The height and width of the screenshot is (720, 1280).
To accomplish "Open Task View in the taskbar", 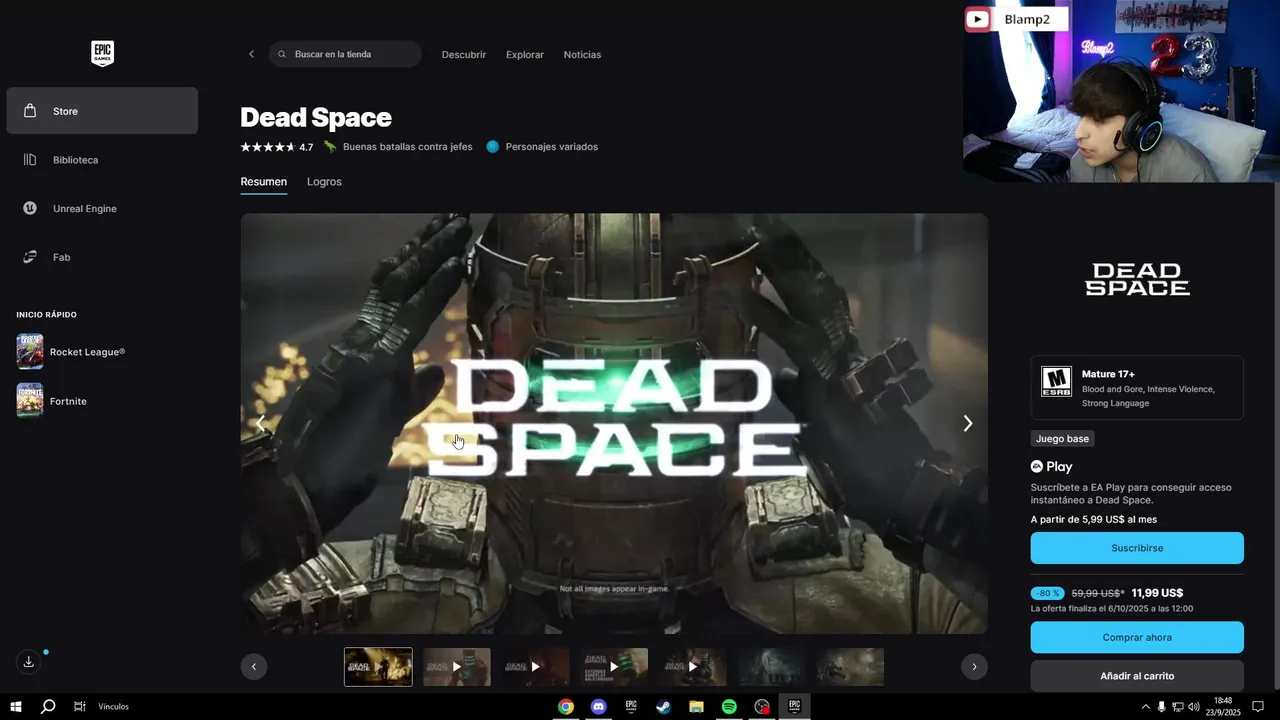I will point(80,707).
